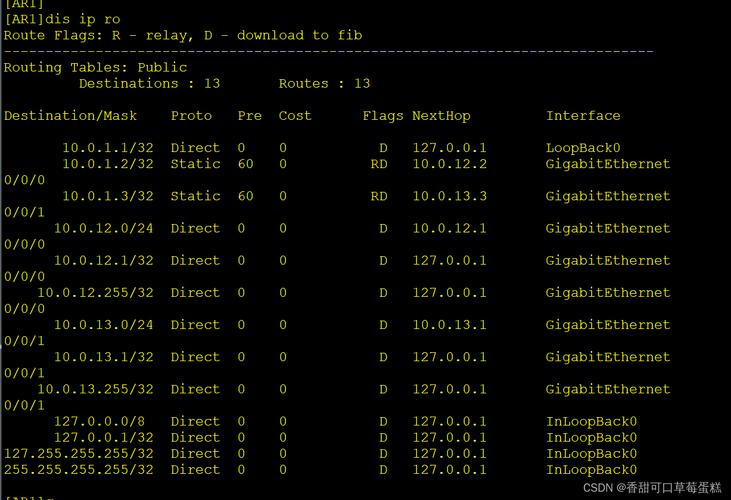Click the '[AR1]dis ip ro' command line
The width and height of the screenshot is (731, 500).
[62, 19]
